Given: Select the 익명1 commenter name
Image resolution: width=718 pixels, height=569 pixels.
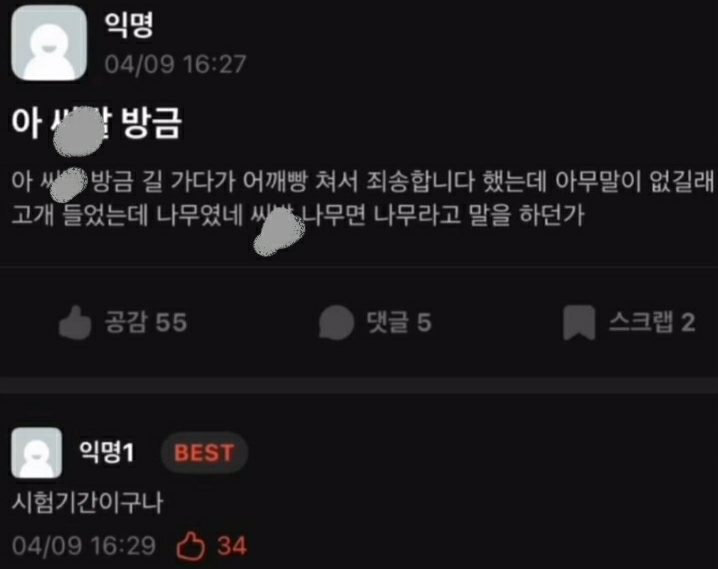Looking at the screenshot, I should (x=107, y=452).
